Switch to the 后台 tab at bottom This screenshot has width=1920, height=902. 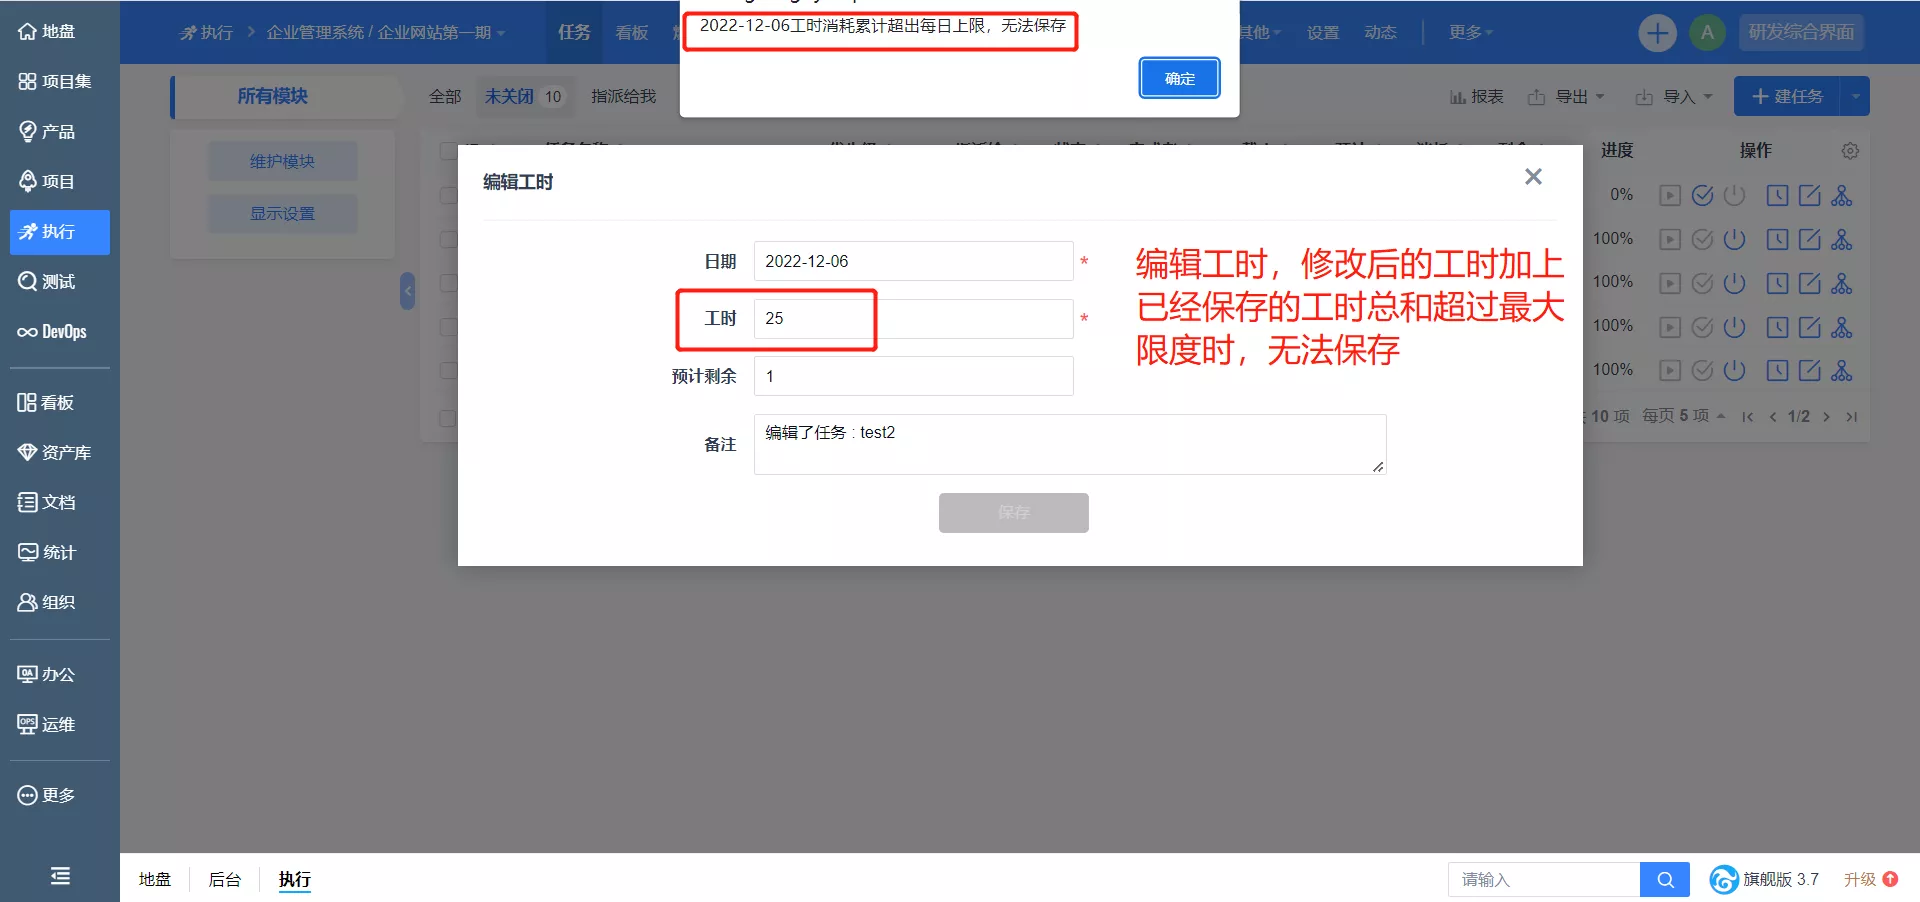[225, 880]
